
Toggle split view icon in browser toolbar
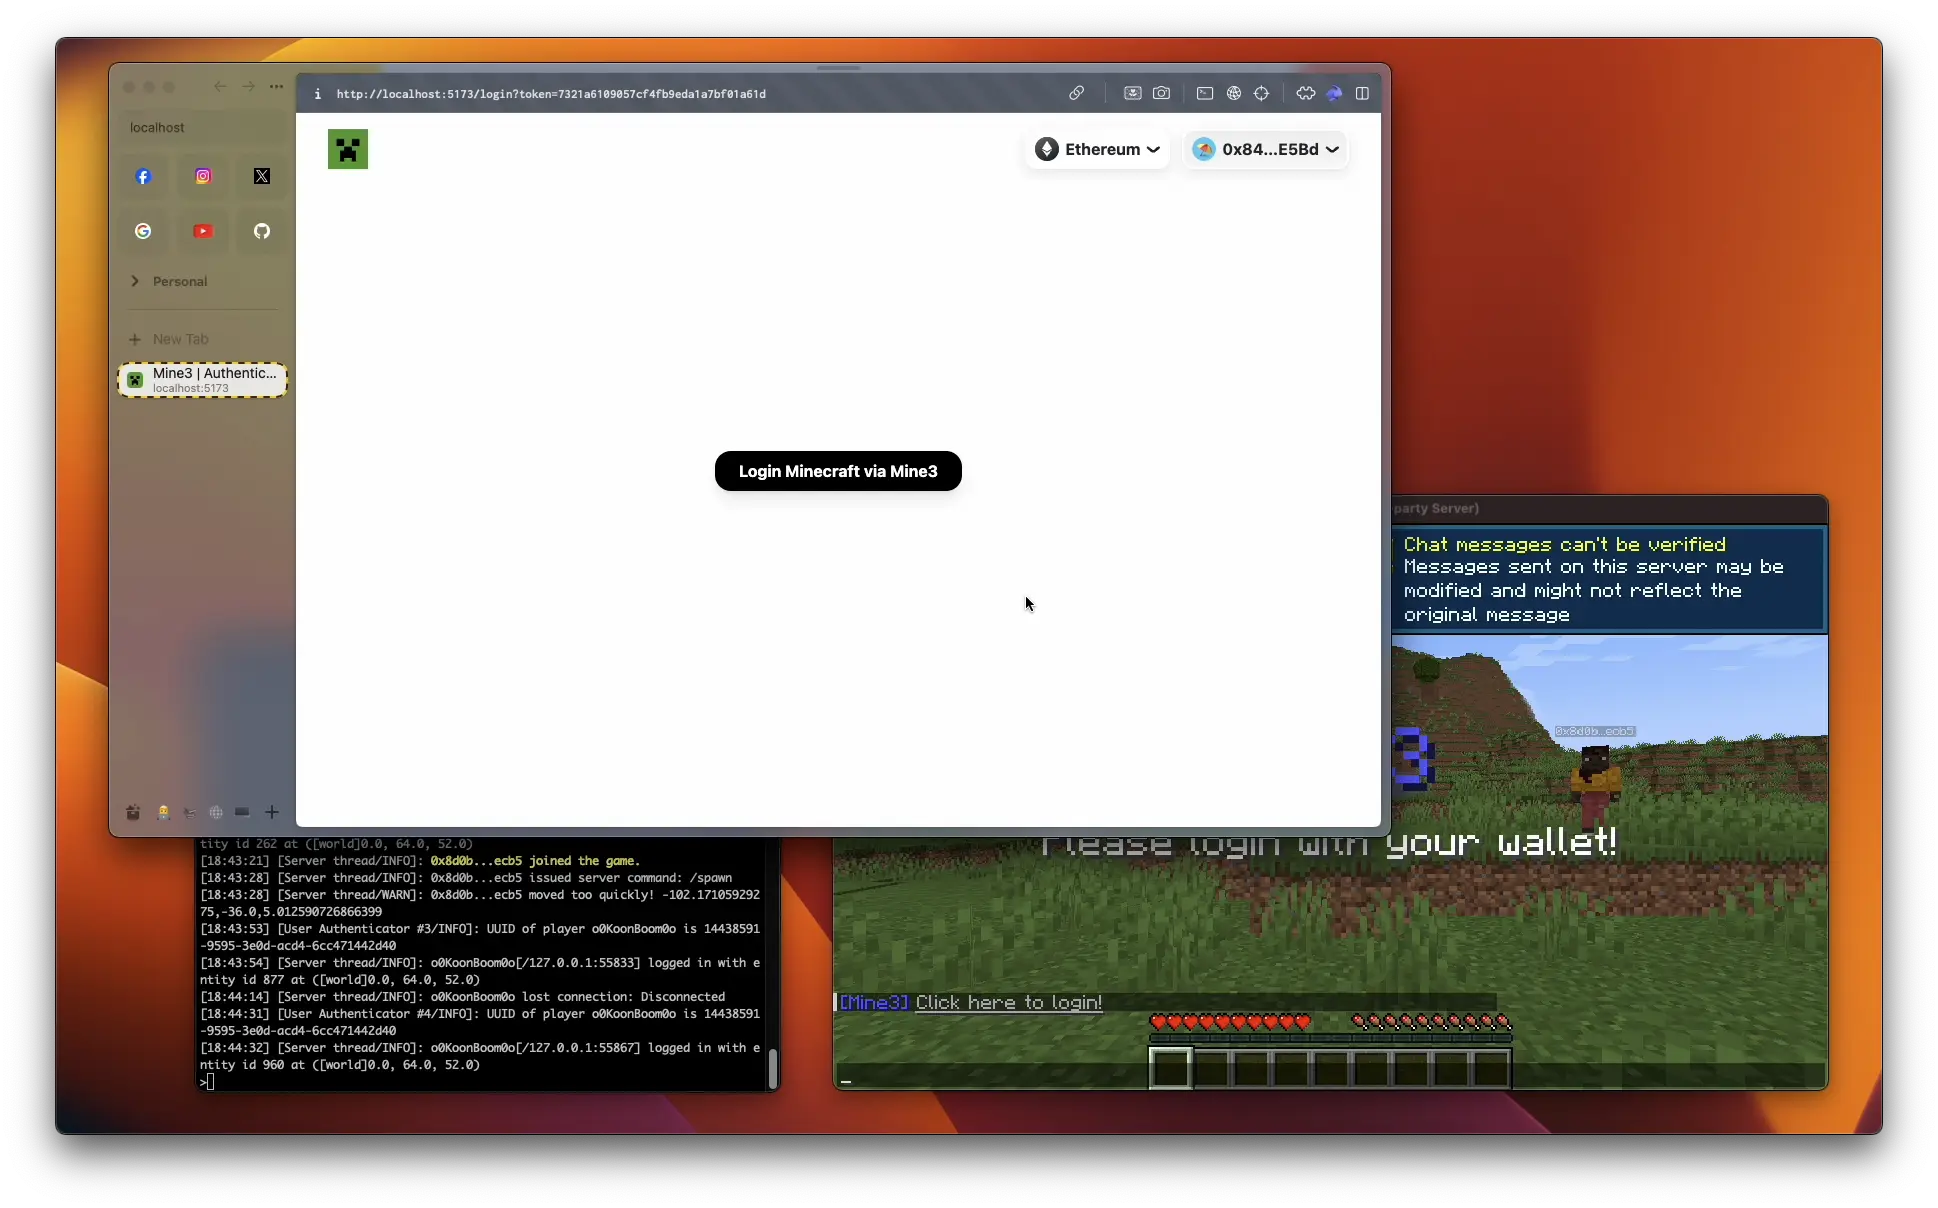coord(1362,93)
